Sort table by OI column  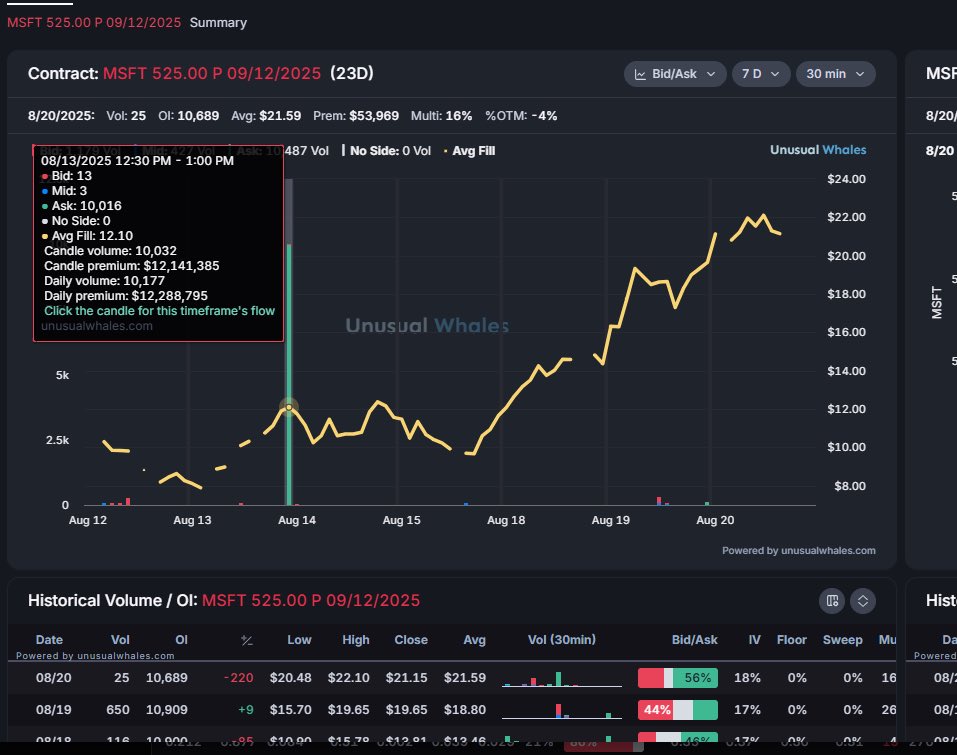pyautogui.click(x=181, y=640)
